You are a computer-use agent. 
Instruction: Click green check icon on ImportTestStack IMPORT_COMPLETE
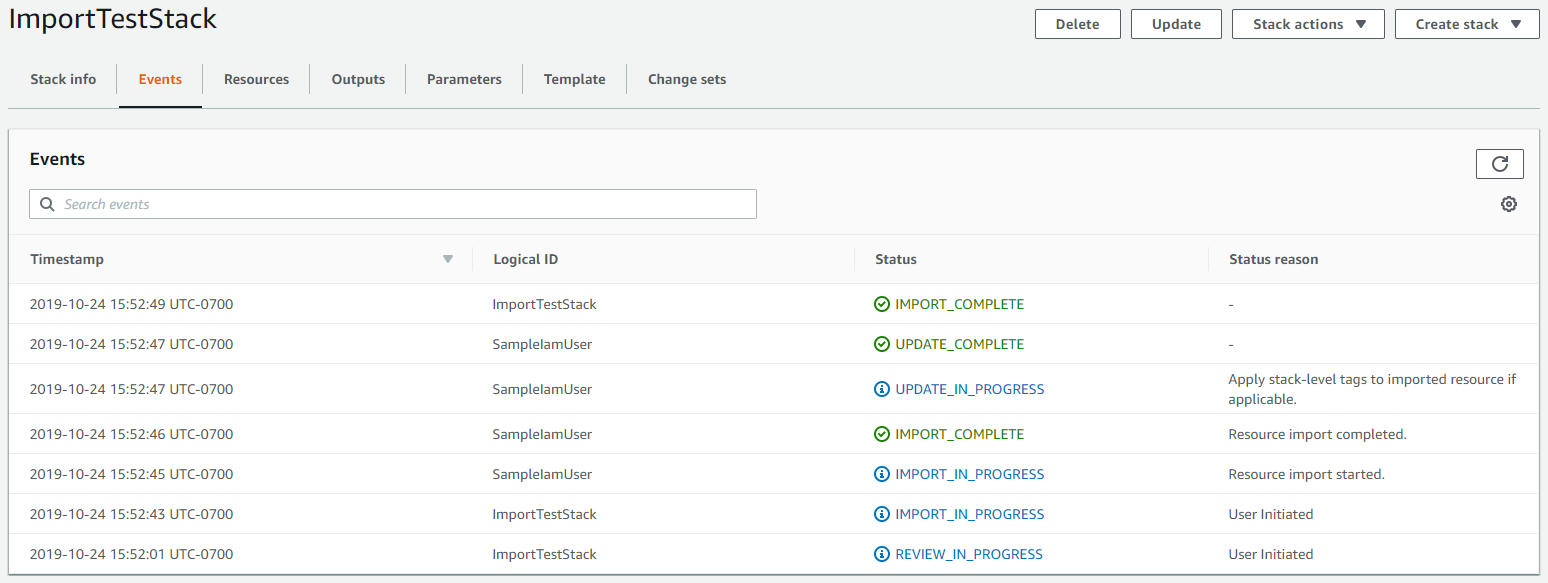click(881, 304)
